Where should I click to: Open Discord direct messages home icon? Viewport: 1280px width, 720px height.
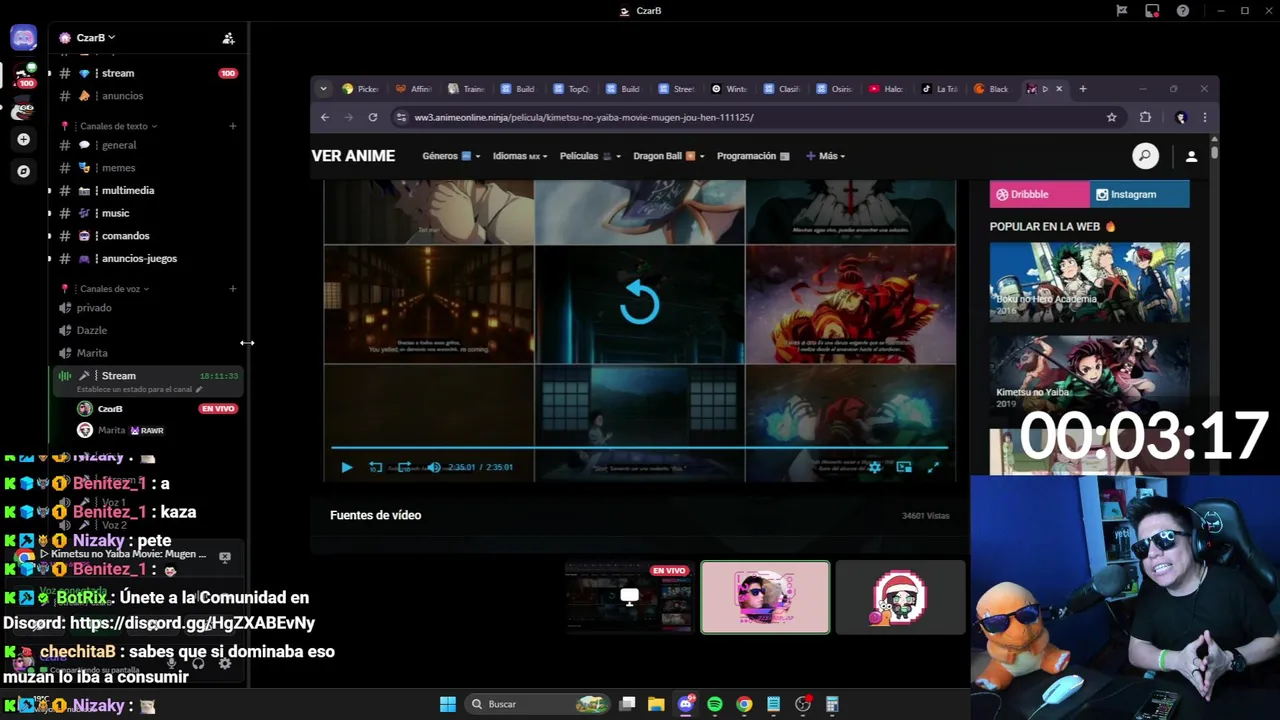click(24, 38)
